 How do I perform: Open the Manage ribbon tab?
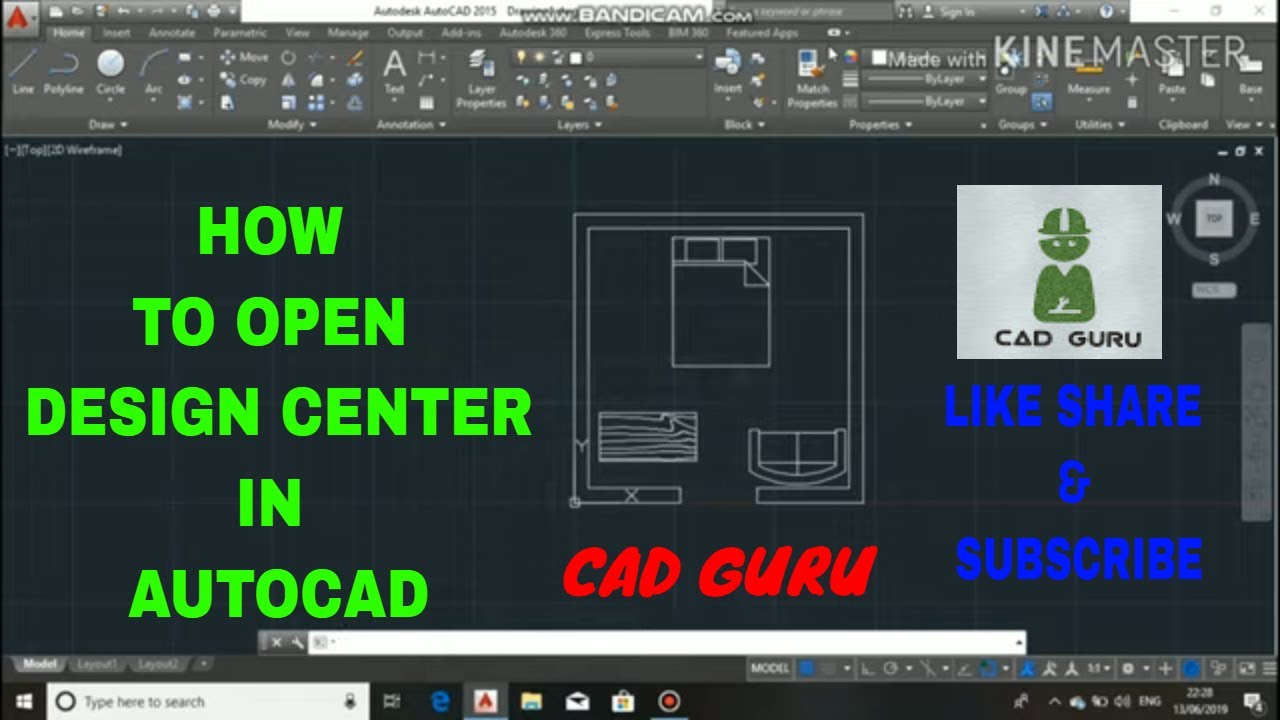[x=348, y=32]
